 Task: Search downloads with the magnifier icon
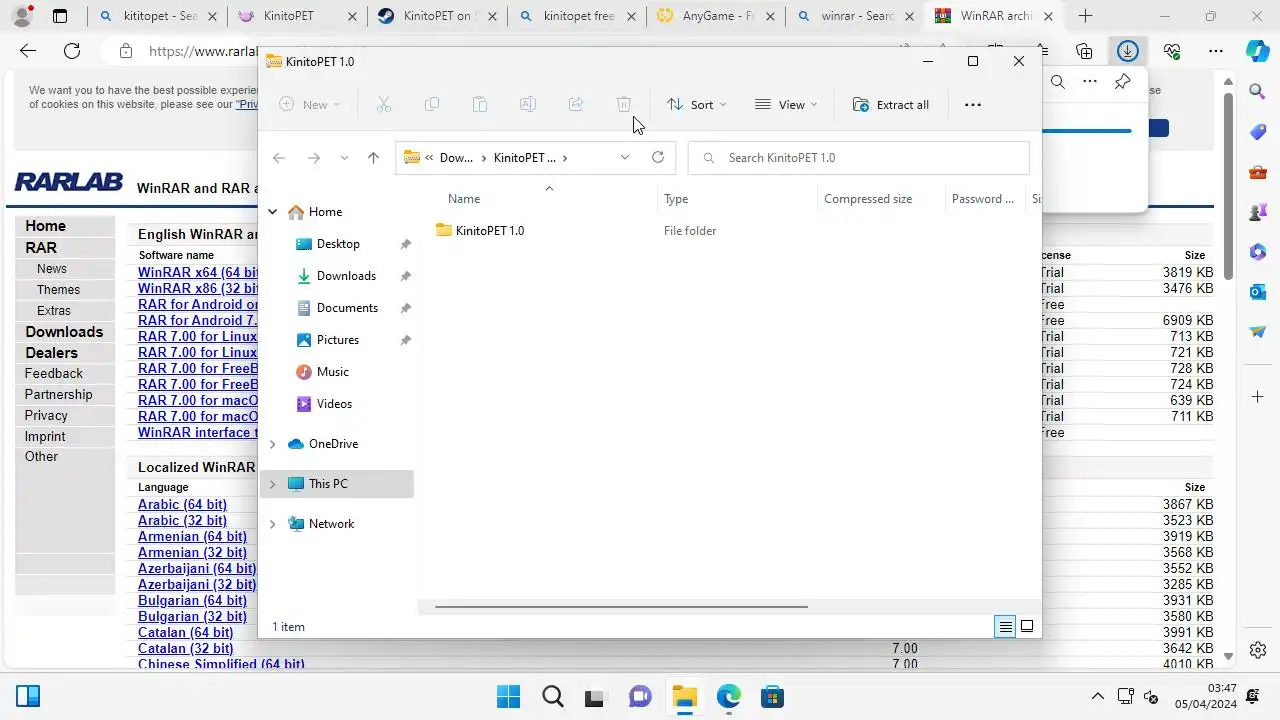tap(1057, 82)
